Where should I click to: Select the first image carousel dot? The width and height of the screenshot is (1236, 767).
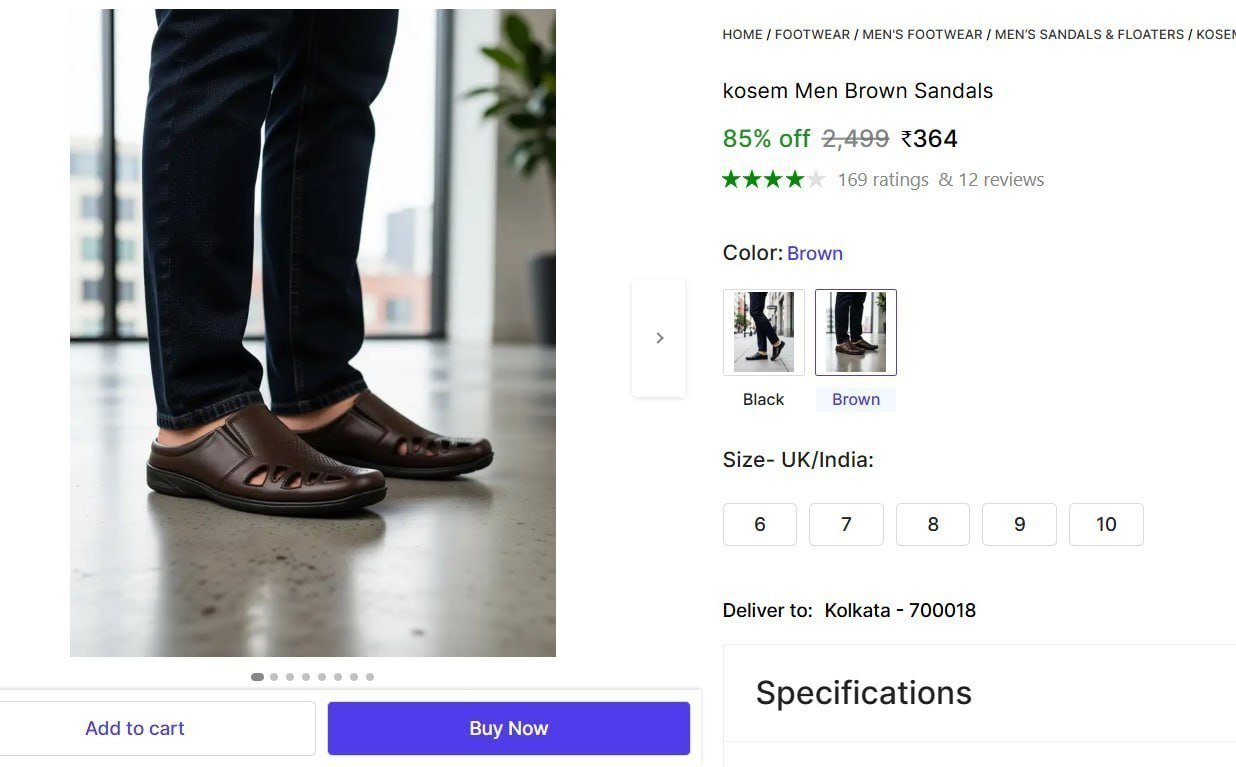click(x=257, y=677)
